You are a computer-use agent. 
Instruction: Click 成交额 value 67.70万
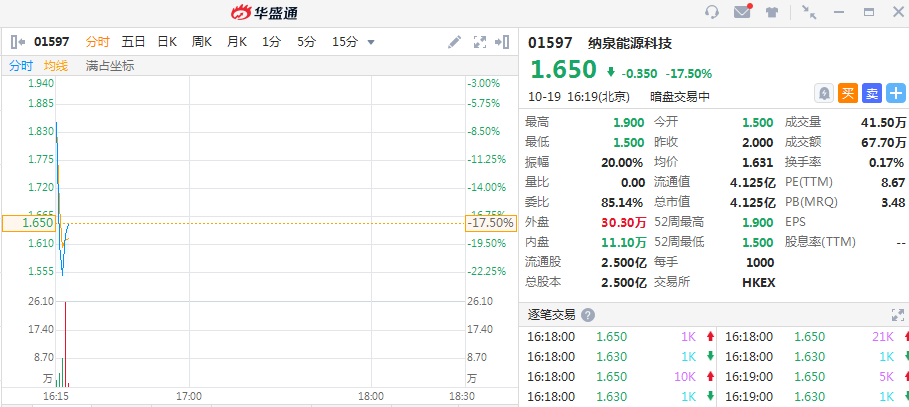pyautogui.click(x=883, y=143)
